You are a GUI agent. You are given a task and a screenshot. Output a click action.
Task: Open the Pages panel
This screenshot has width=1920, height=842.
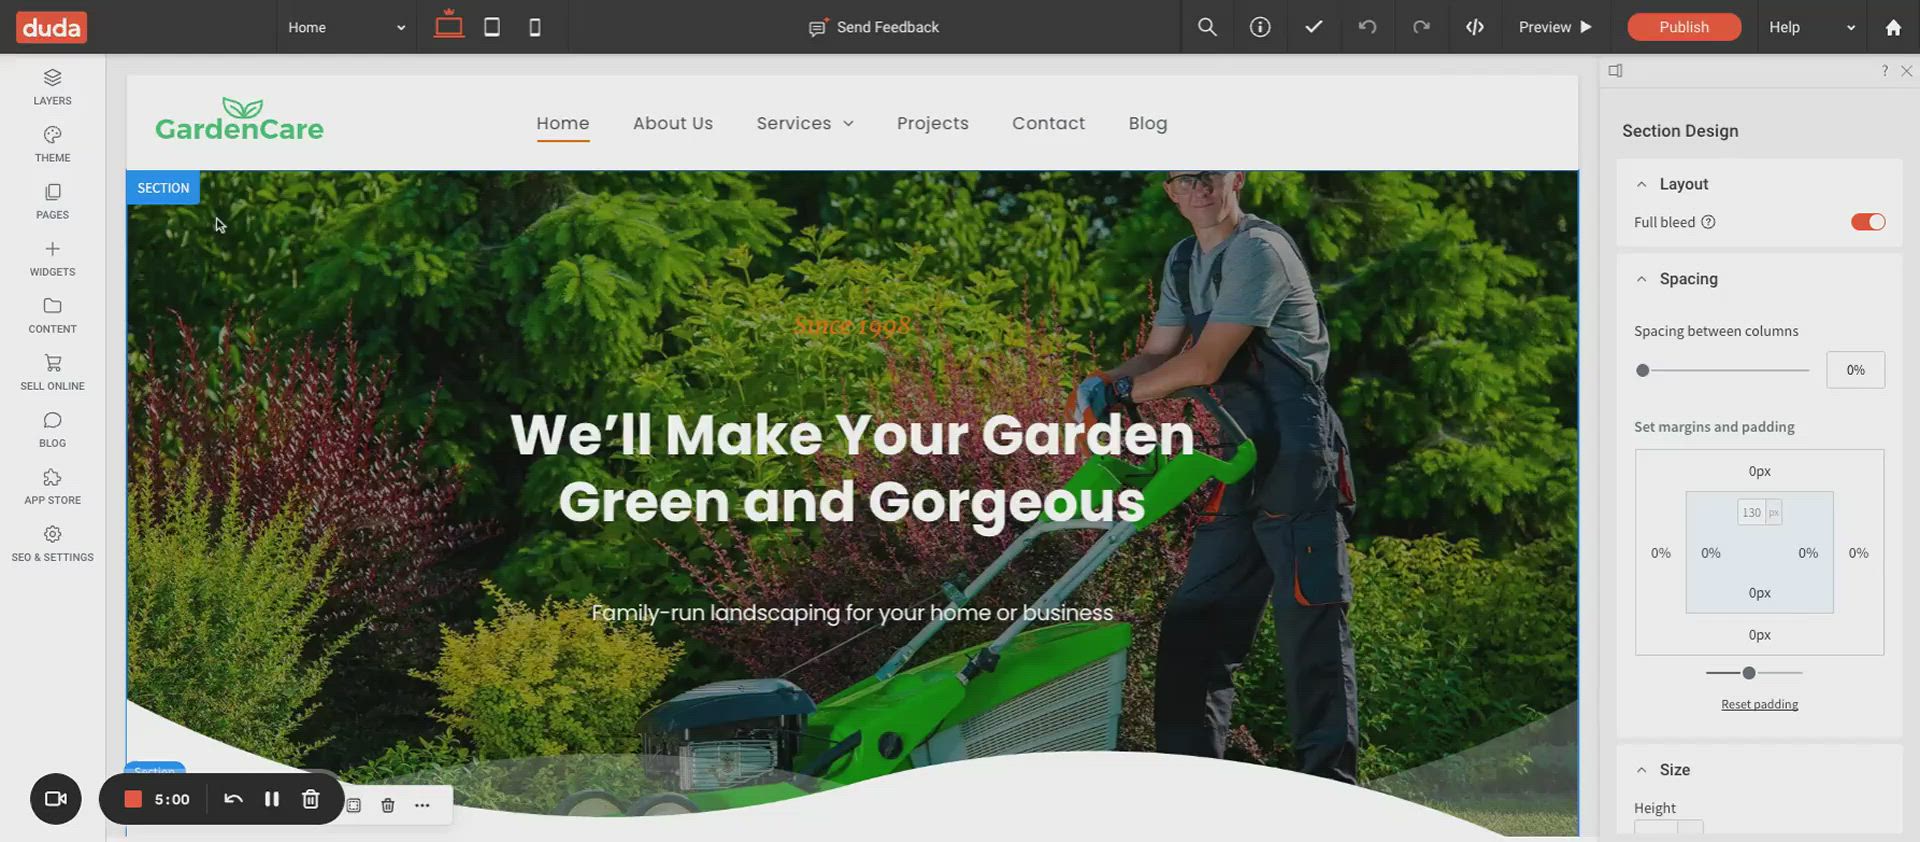pyautogui.click(x=52, y=201)
